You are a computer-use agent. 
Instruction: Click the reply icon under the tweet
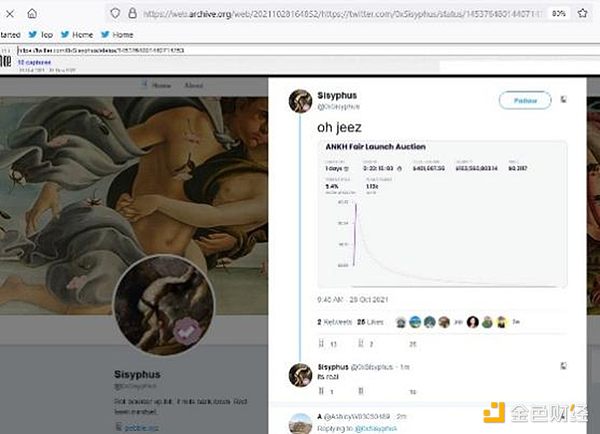point(321,343)
